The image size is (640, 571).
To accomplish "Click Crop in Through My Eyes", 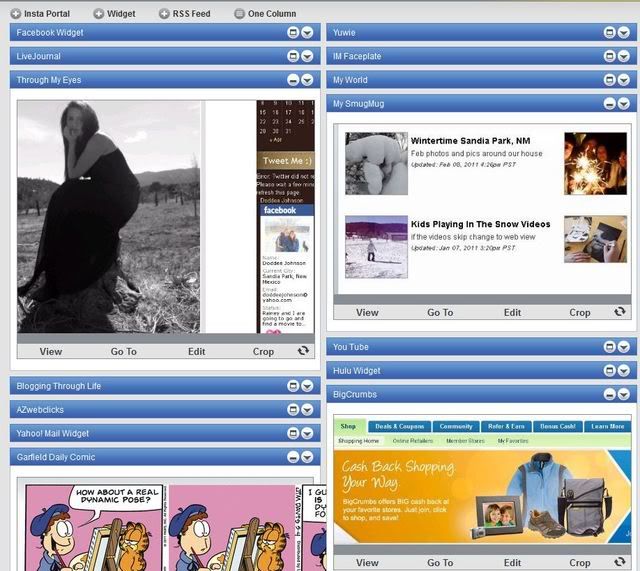I will click(x=263, y=351).
